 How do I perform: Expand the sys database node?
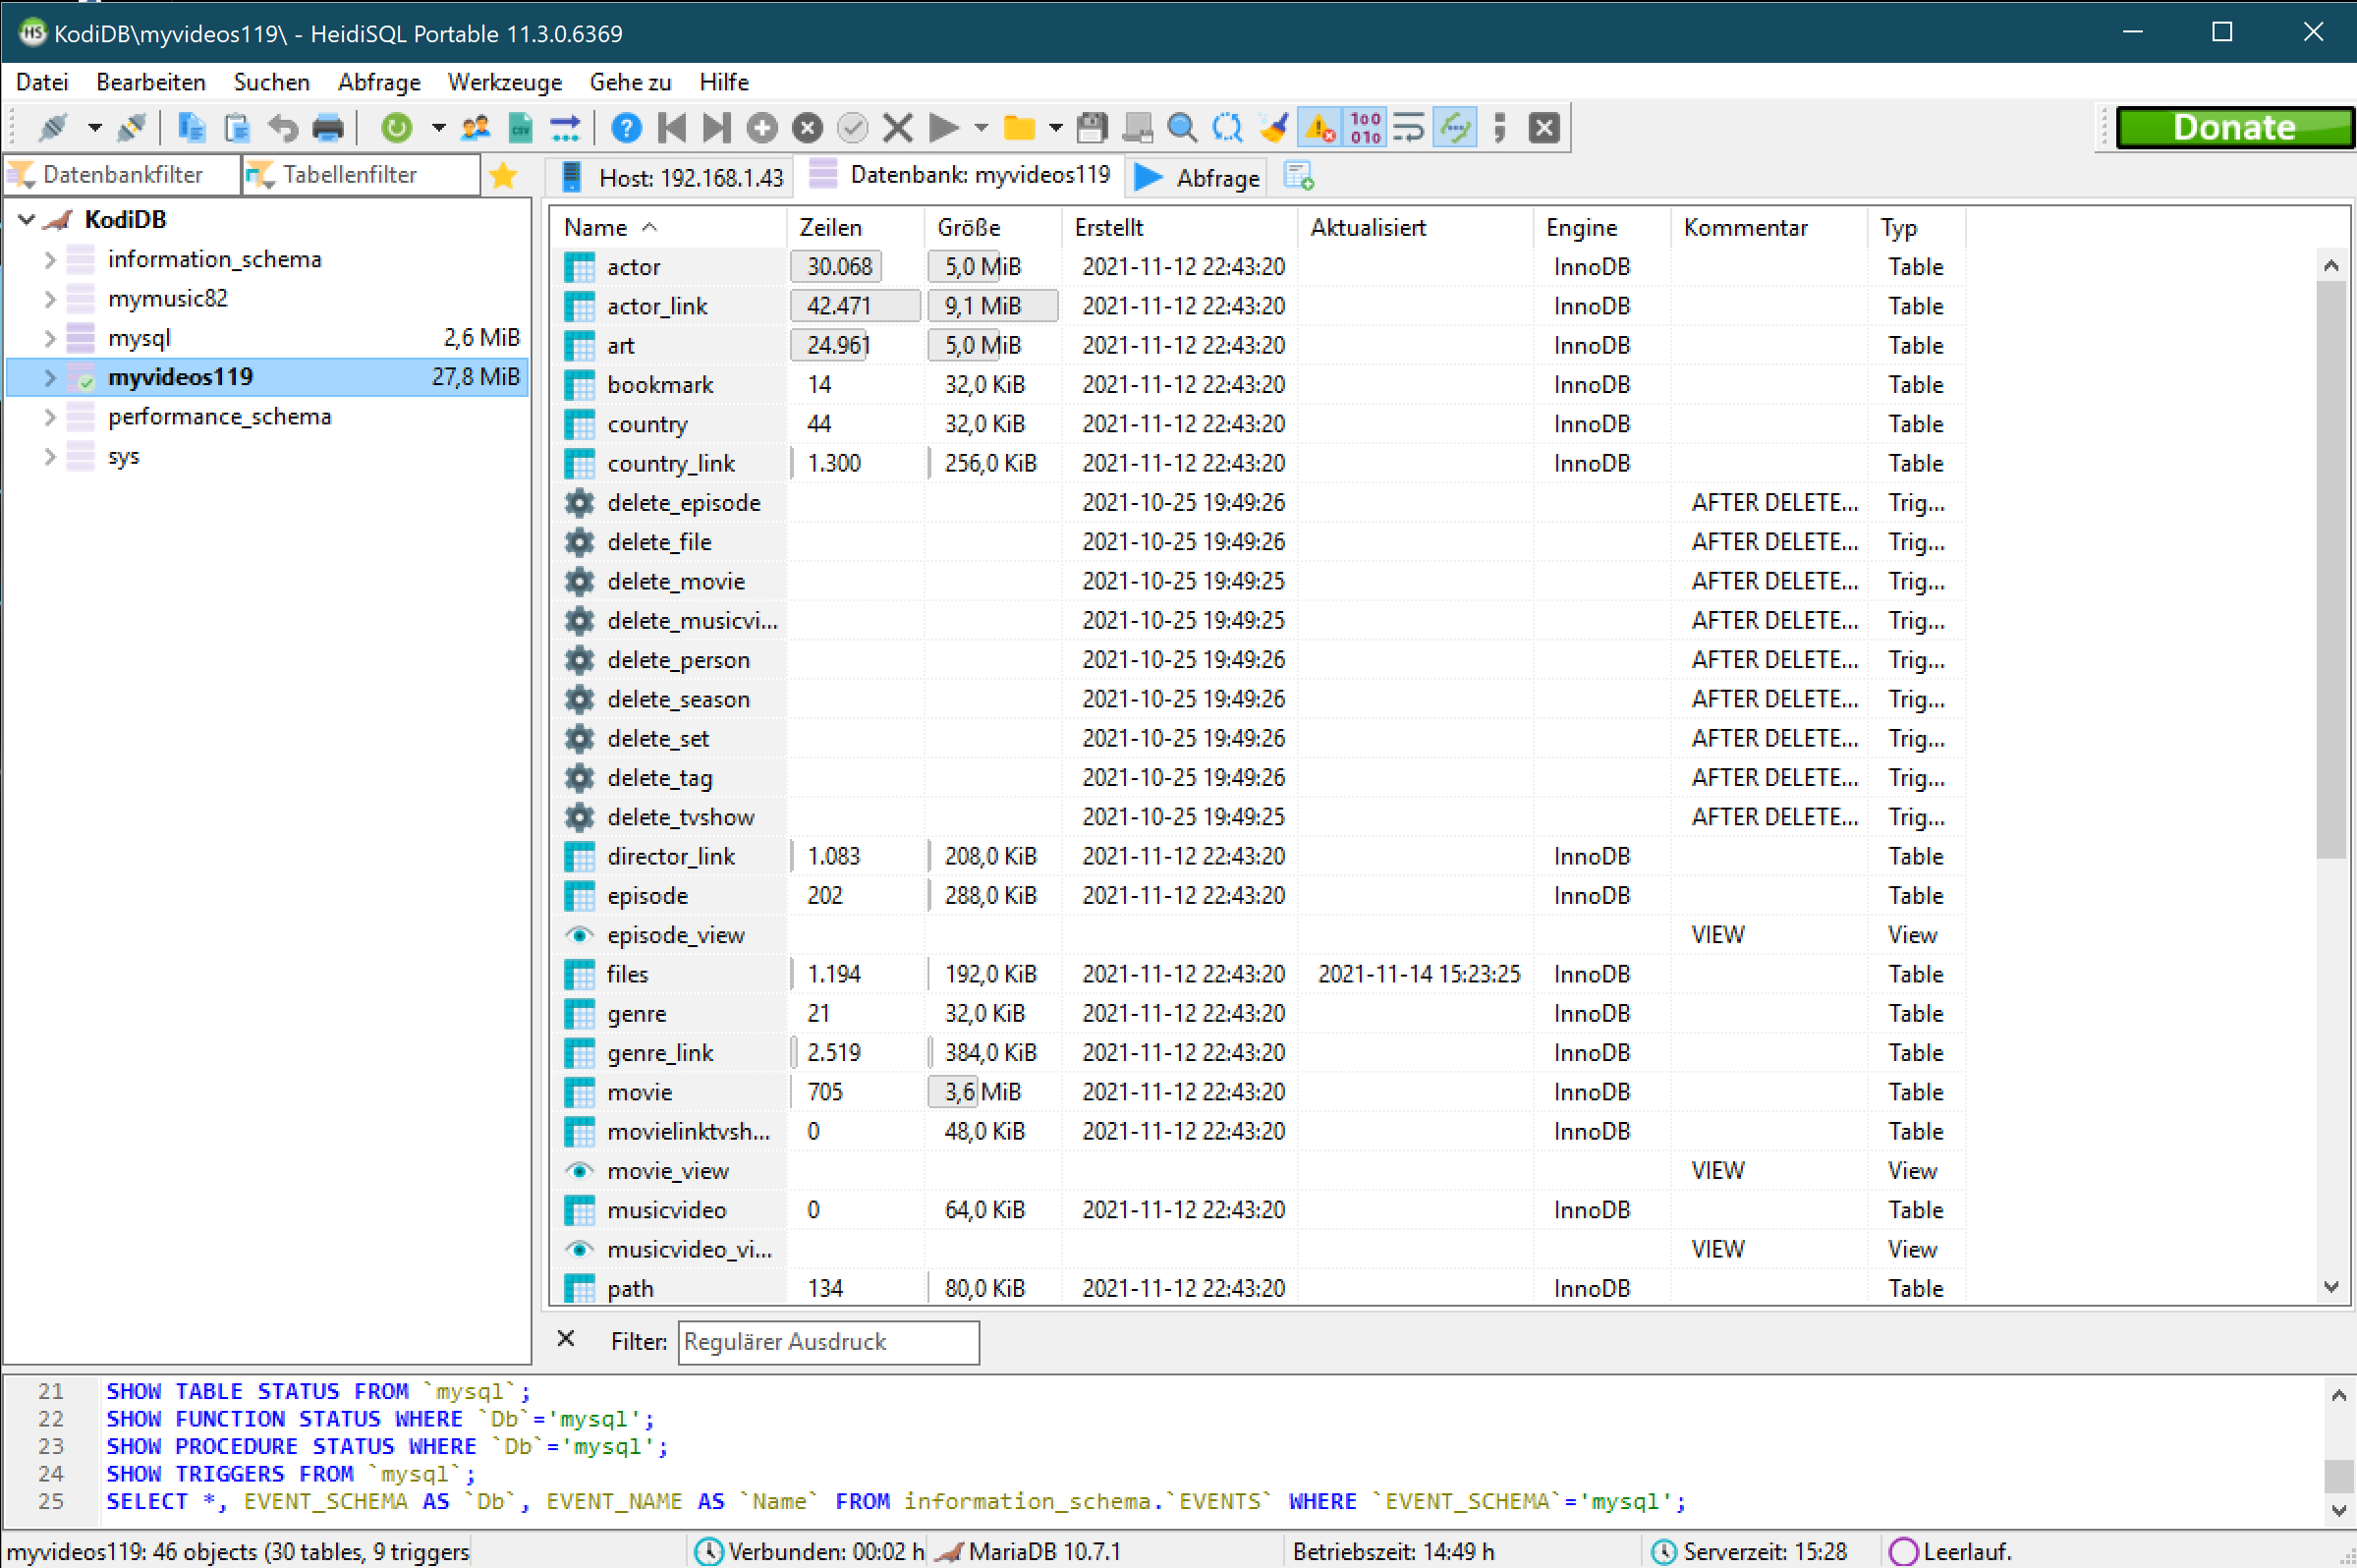point(49,457)
